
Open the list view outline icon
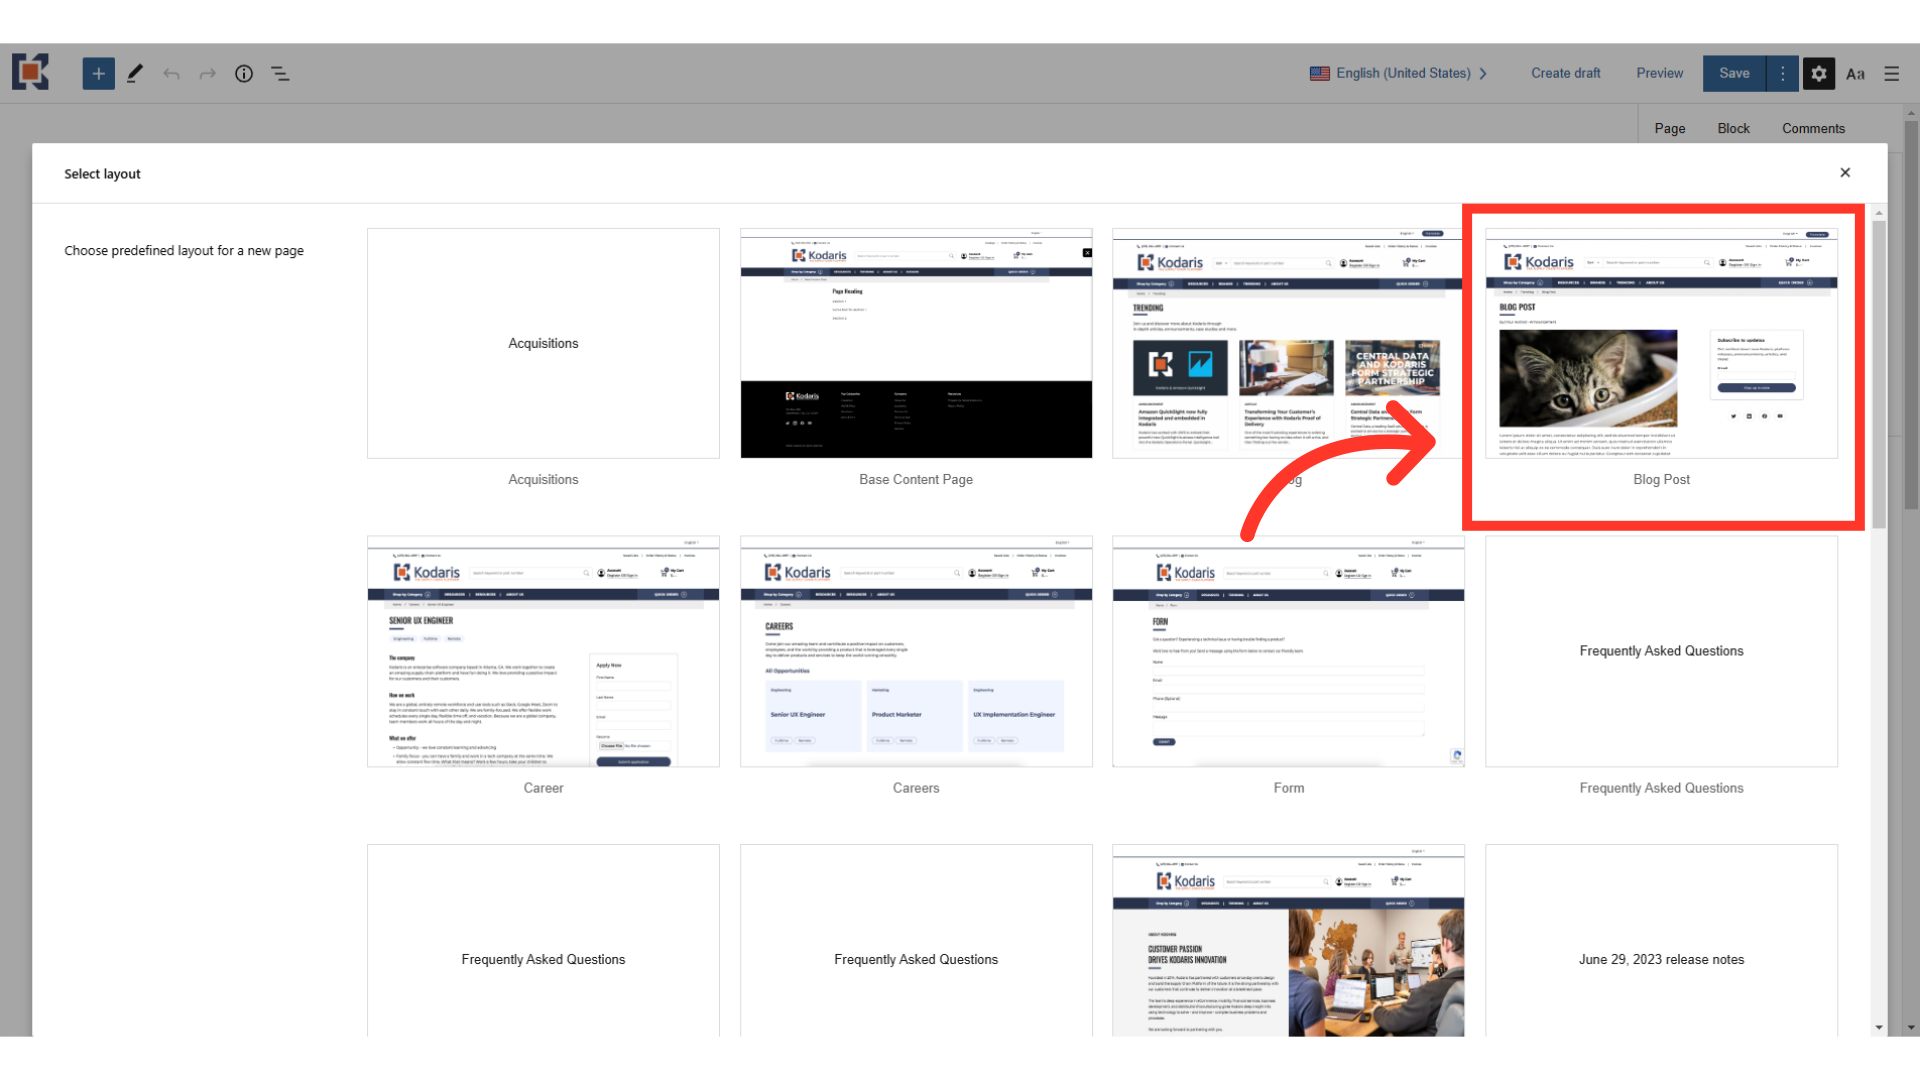(281, 73)
